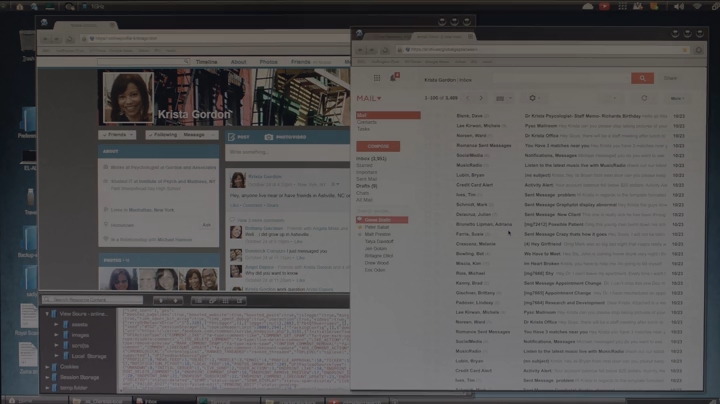Open chat with Matt Preston

(377, 234)
